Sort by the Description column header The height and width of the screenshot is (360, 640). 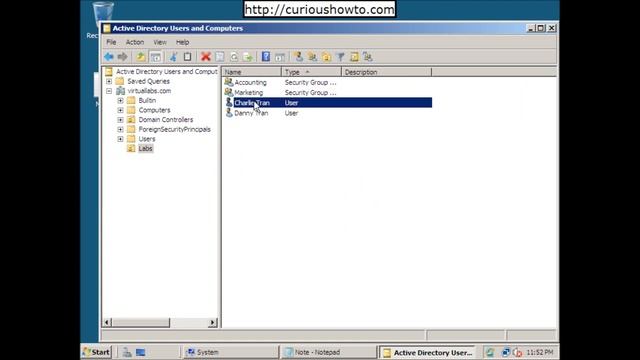click(x=386, y=72)
